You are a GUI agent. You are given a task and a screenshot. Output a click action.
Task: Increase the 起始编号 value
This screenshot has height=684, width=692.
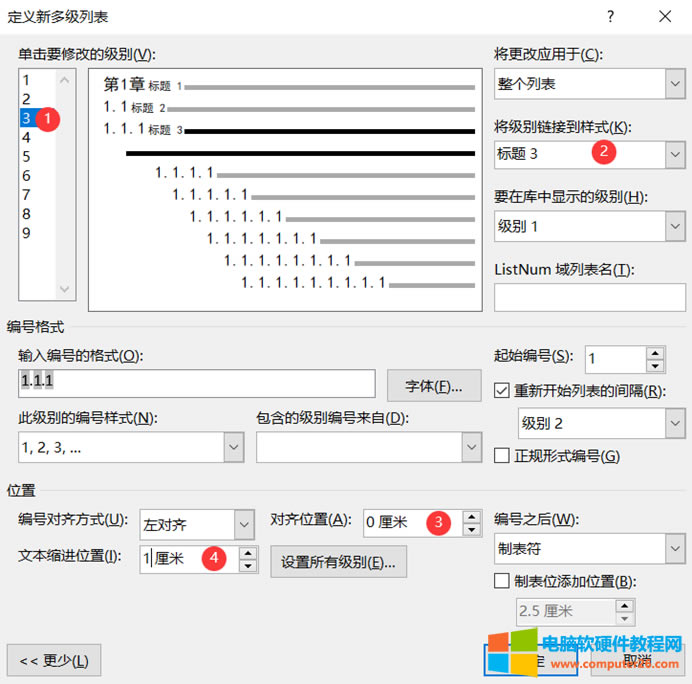pos(655,353)
